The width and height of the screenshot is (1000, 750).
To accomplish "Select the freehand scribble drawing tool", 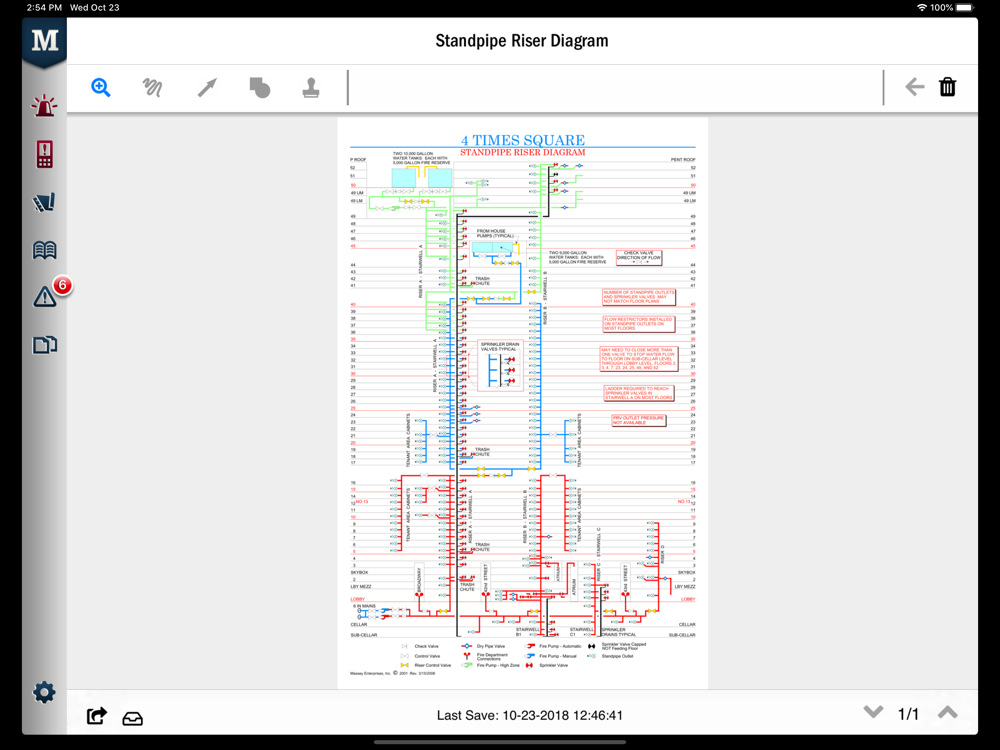I will click(152, 87).
